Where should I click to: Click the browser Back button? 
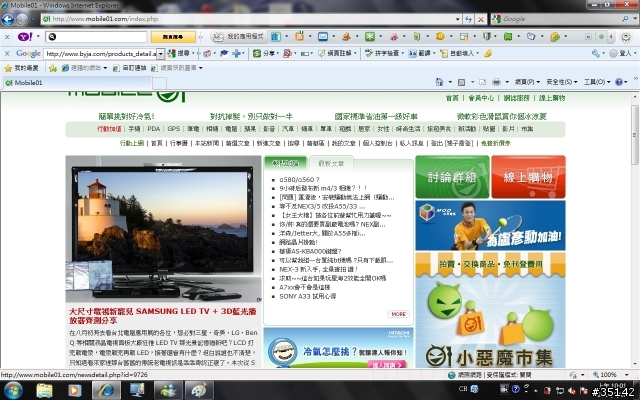click(8, 19)
